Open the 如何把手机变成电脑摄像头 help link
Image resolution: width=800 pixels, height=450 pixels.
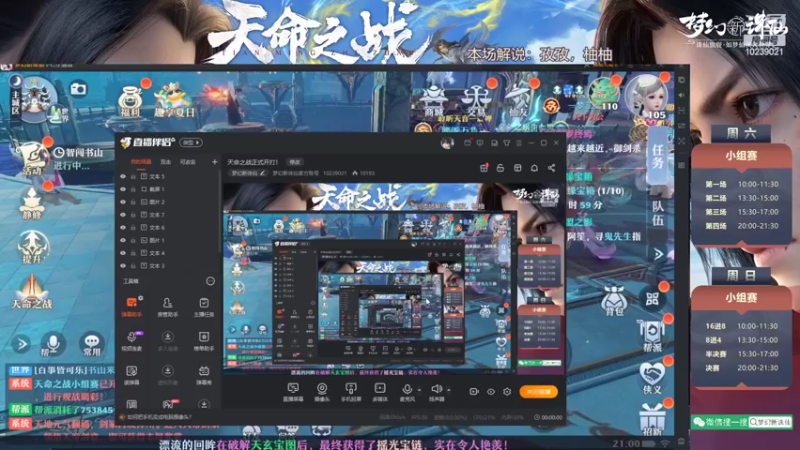159,417
